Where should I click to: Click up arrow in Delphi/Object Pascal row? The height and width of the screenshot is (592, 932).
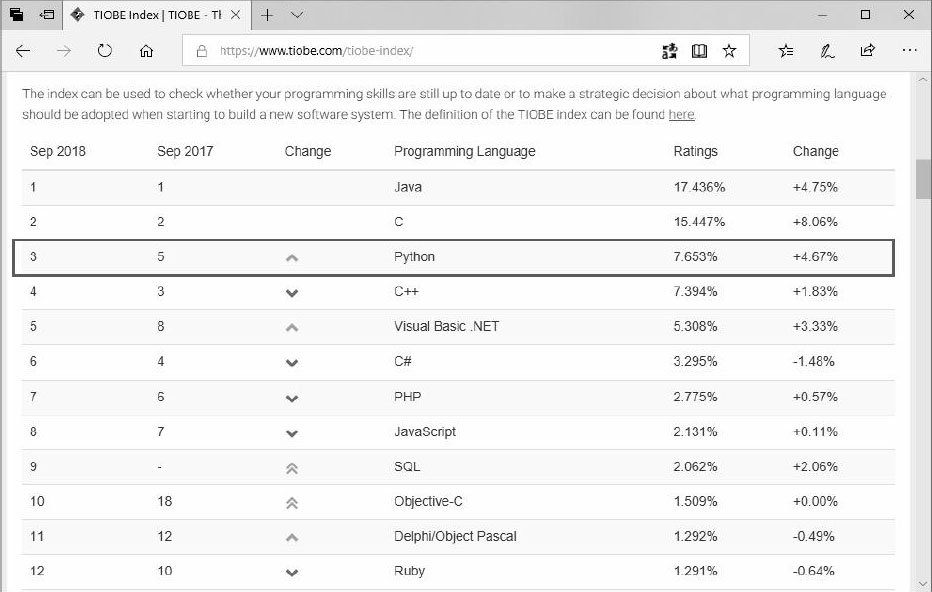(291, 538)
